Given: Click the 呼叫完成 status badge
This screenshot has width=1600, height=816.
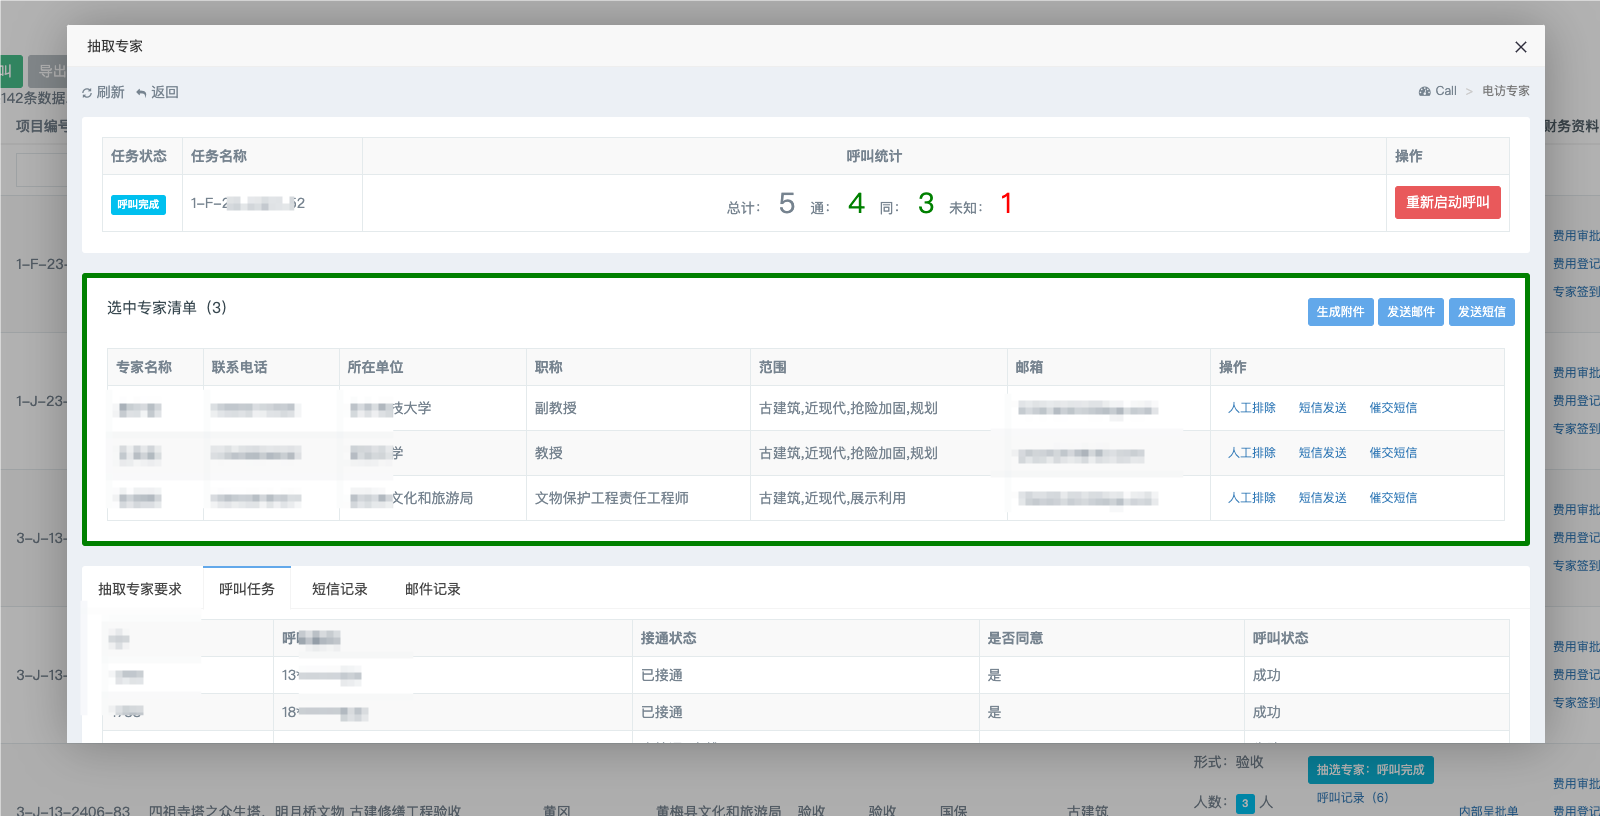Looking at the screenshot, I should tap(138, 205).
